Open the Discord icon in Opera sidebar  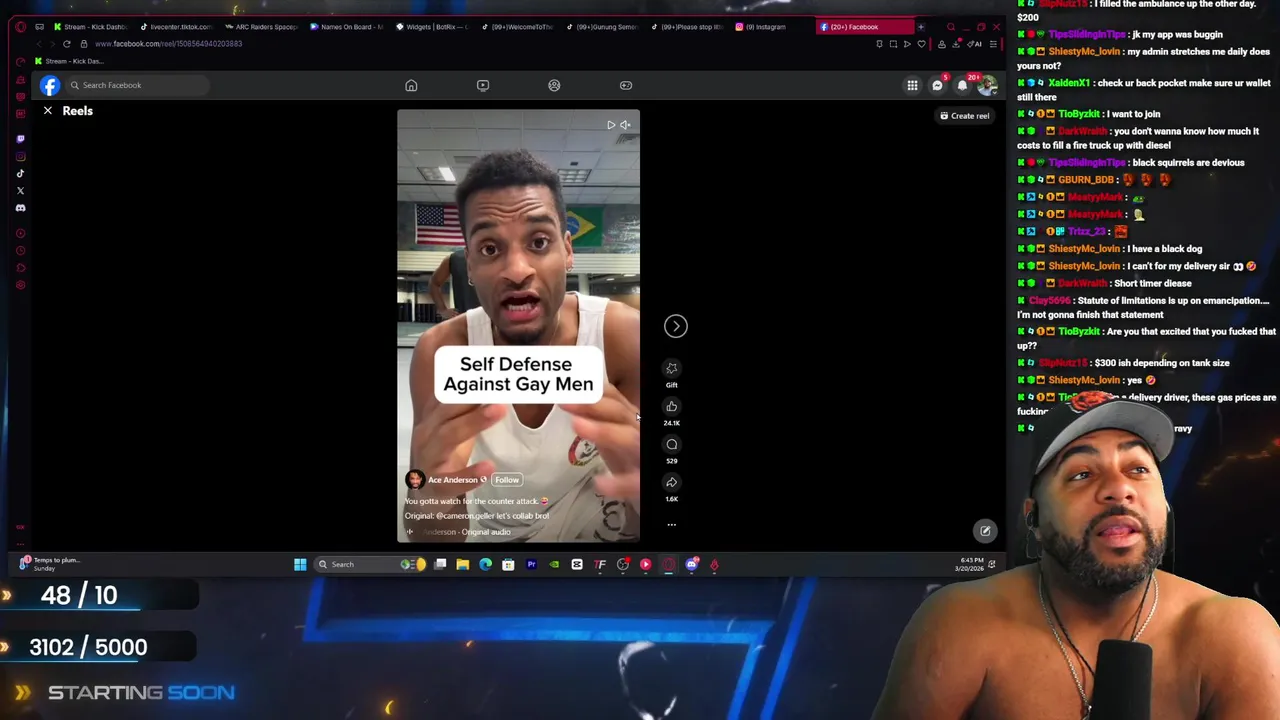coord(20,208)
